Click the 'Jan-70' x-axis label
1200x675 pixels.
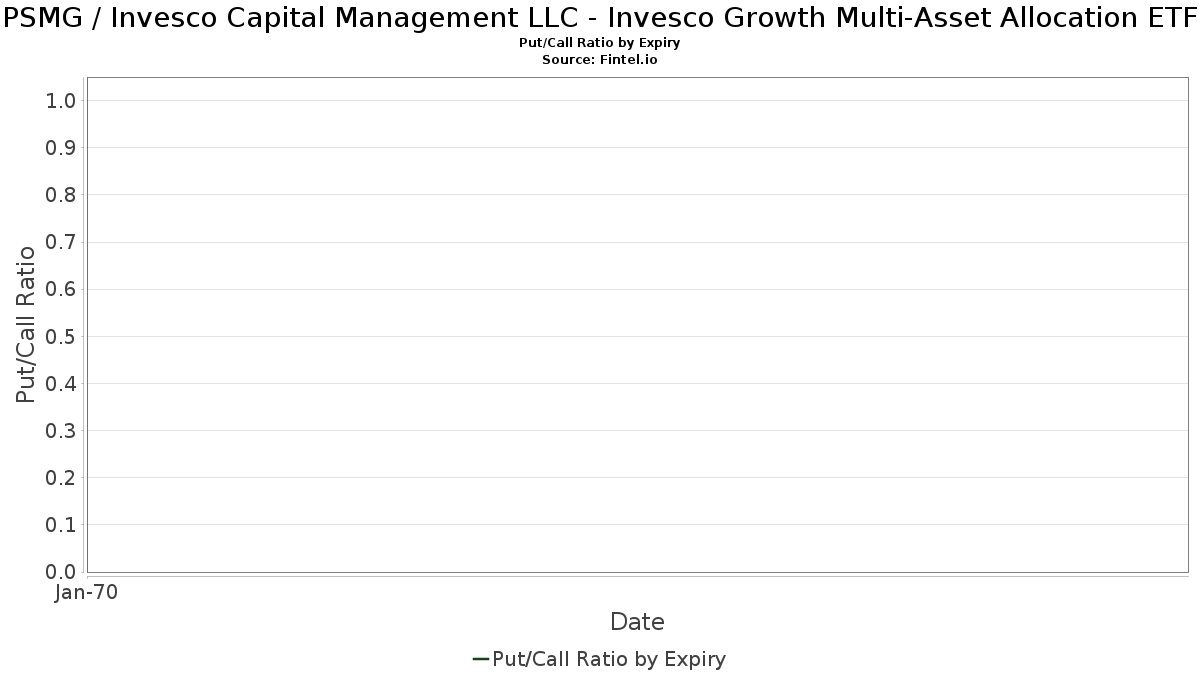click(87, 592)
